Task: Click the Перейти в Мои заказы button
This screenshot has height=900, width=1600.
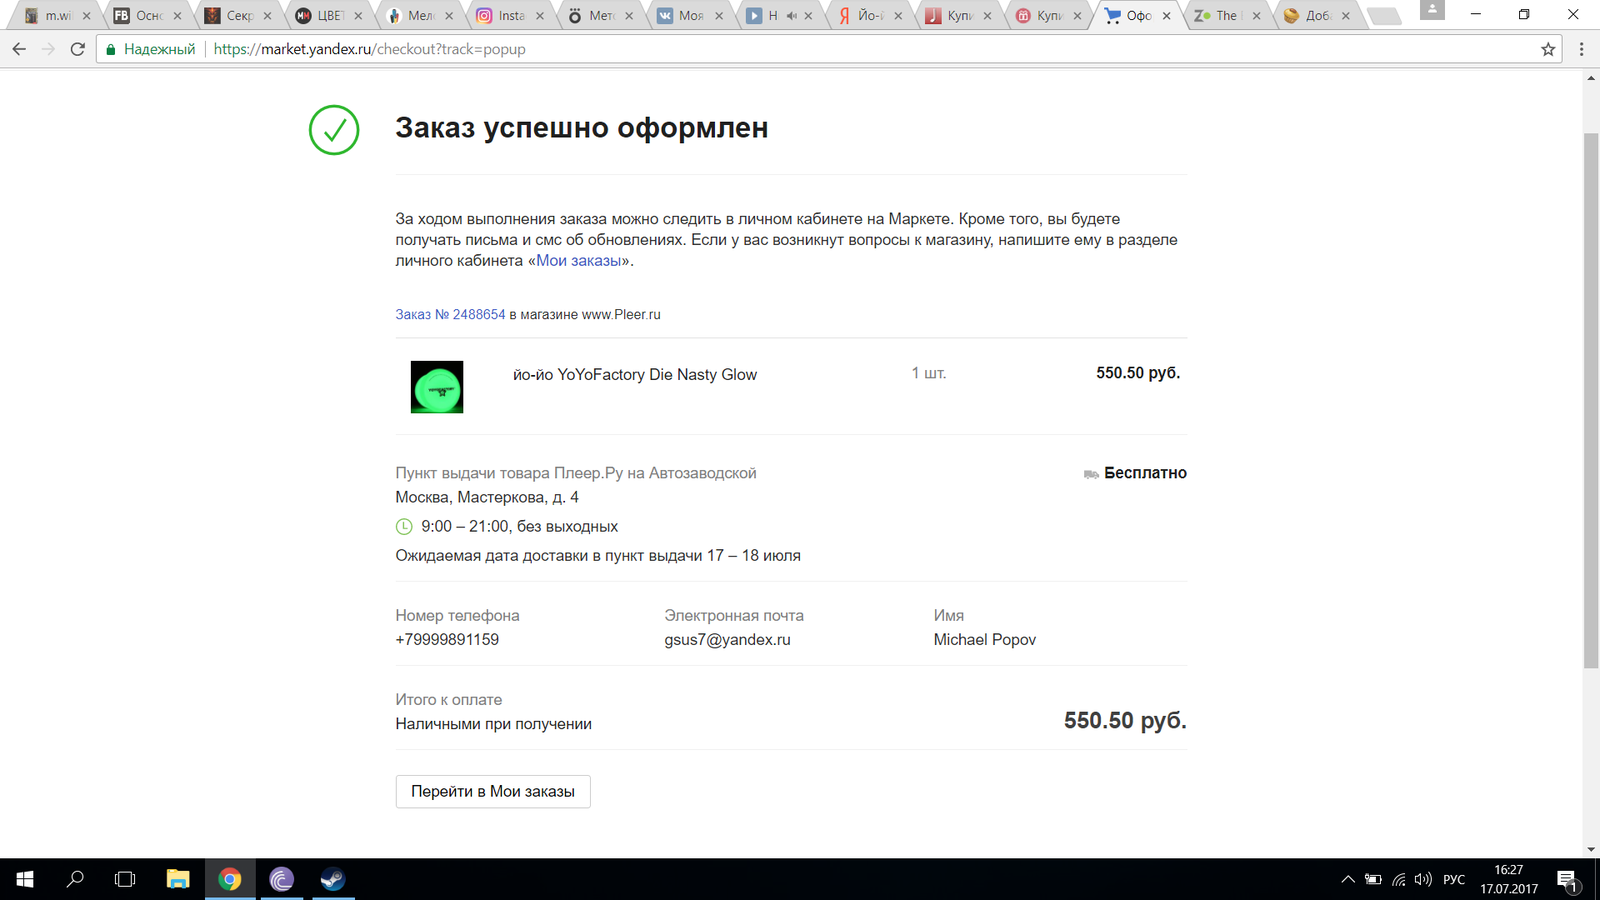Action: coord(493,791)
